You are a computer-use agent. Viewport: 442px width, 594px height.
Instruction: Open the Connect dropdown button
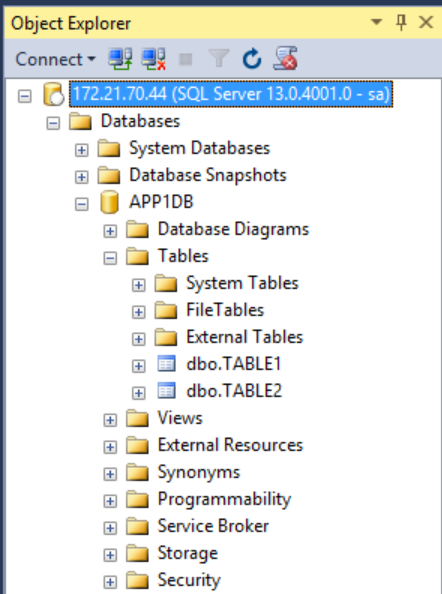point(55,59)
